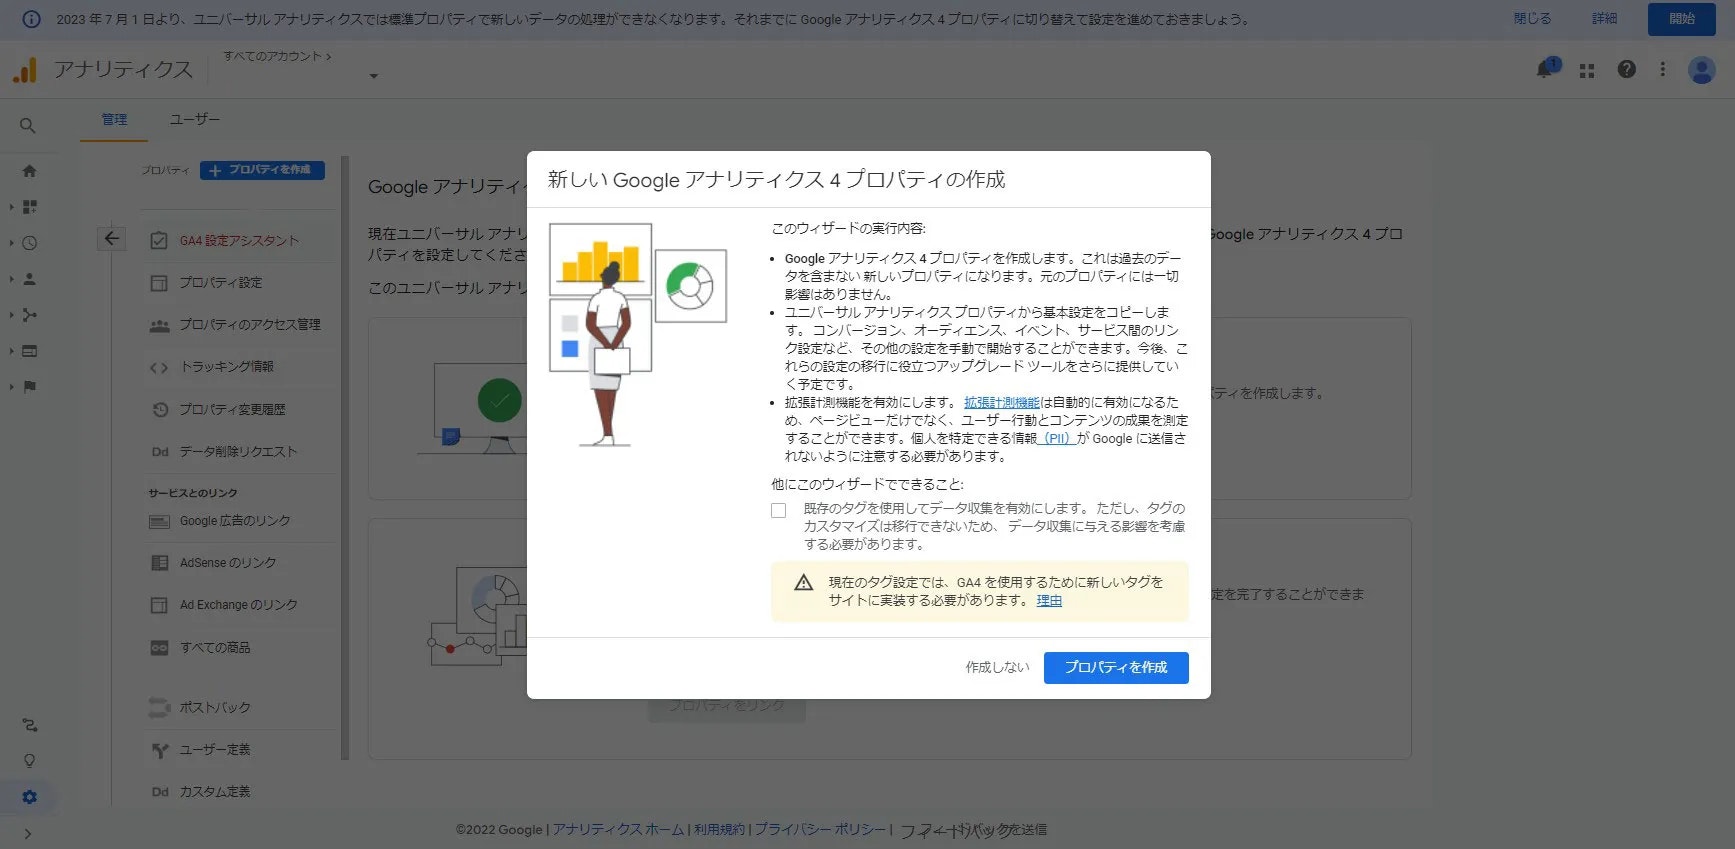The image size is (1735, 849).
Task: Expand the account selector dropdown arrow
Action: click(374, 76)
